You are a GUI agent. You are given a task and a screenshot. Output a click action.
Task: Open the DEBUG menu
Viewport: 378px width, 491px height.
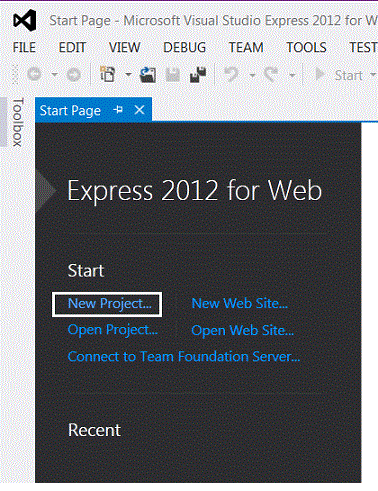[185, 47]
